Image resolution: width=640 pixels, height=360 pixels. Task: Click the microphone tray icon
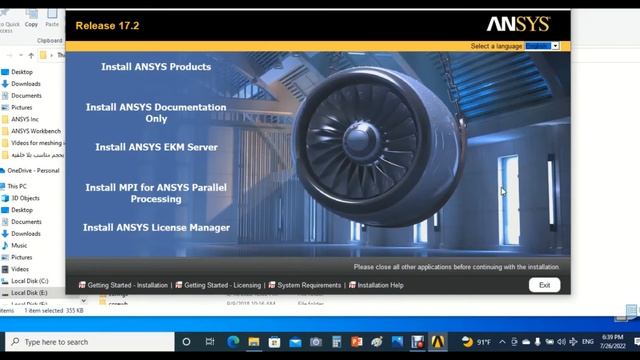coord(538,342)
